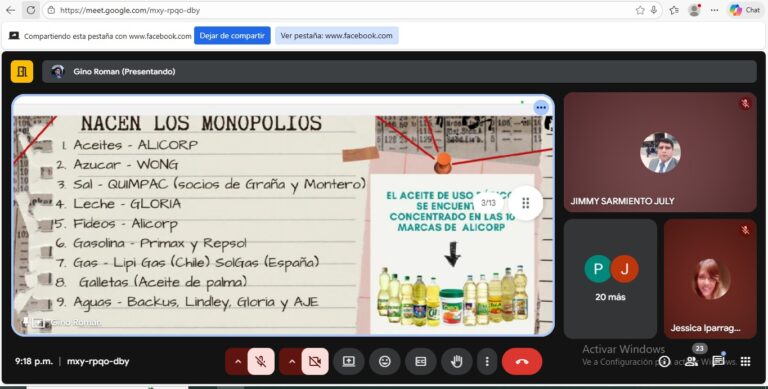Open options menu on shared presentation tile
Viewport: 768px width, 389px height.
(x=541, y=107)
